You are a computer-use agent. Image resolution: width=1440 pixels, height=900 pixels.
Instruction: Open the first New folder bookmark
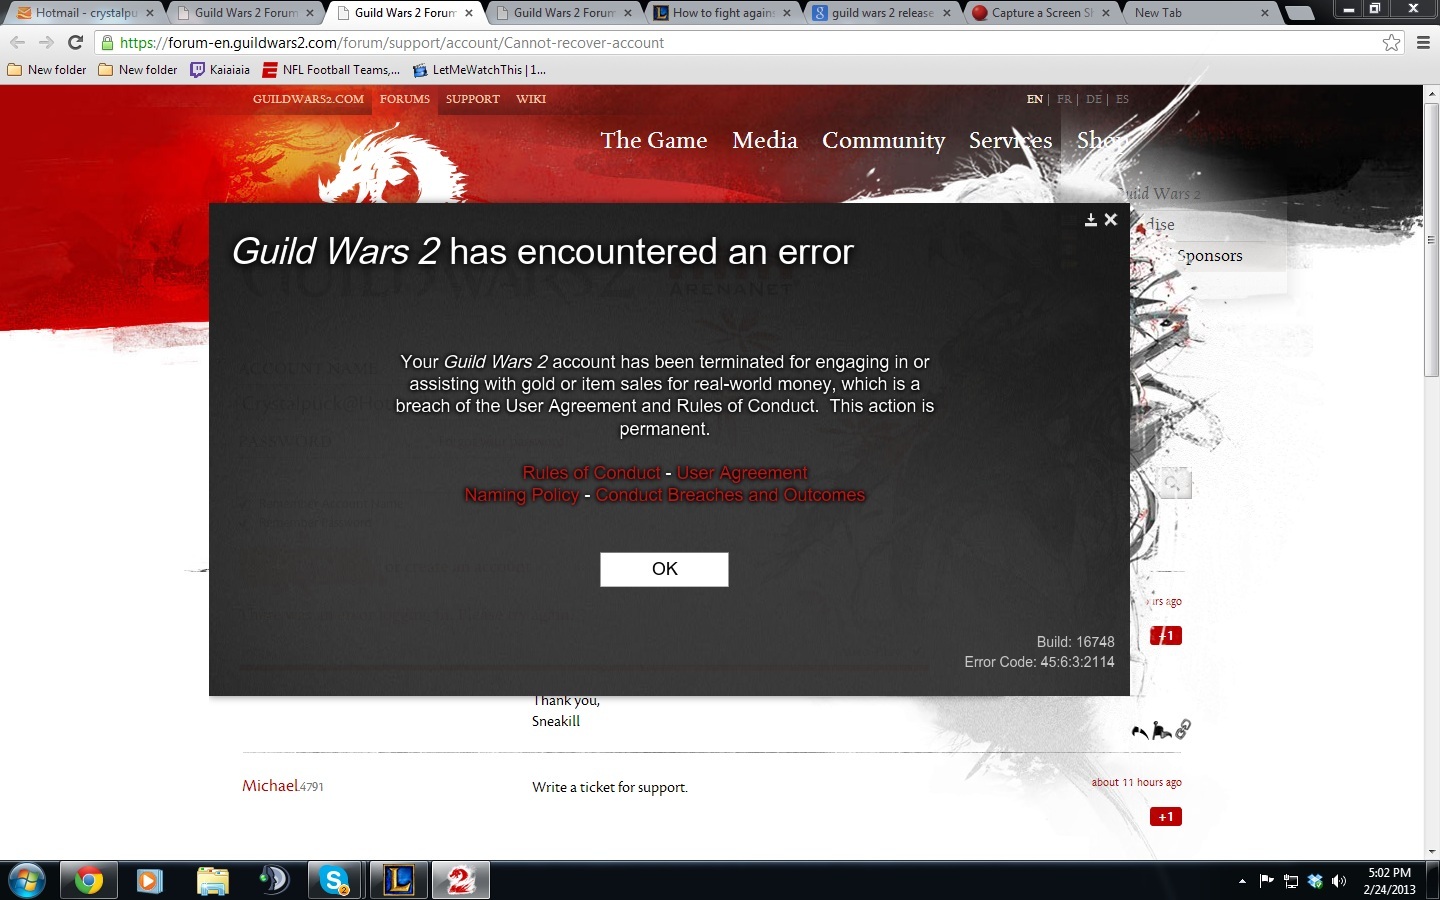(x=47, y=70)
